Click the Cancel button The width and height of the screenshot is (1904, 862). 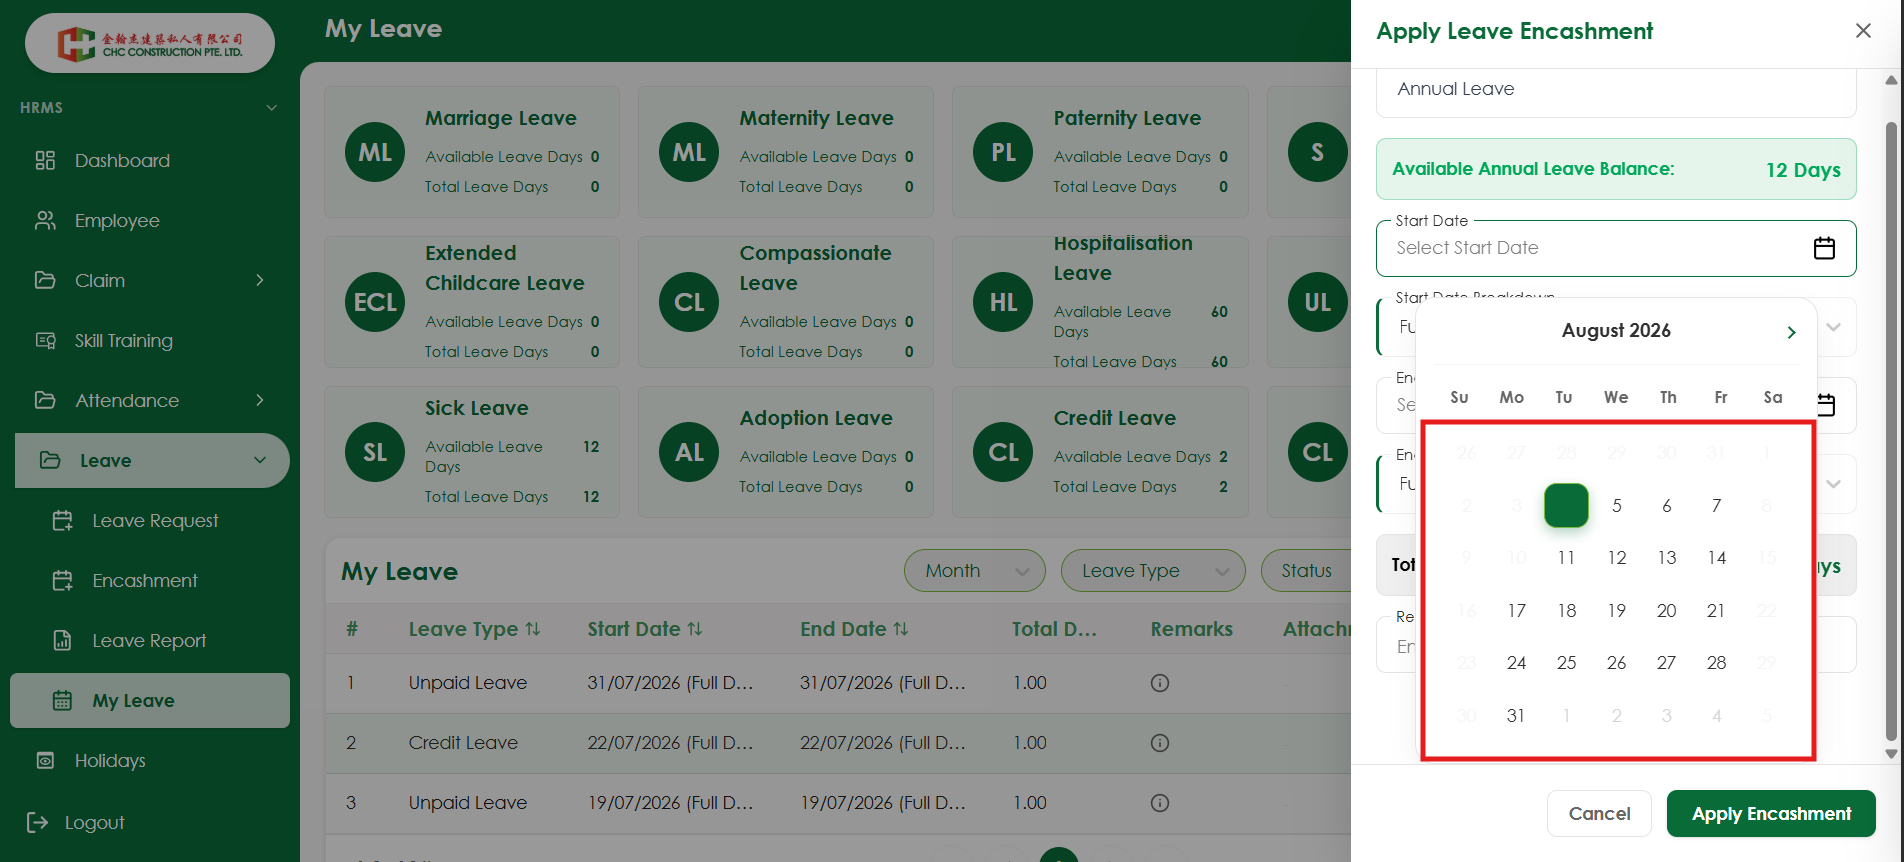click(1599, 813)
